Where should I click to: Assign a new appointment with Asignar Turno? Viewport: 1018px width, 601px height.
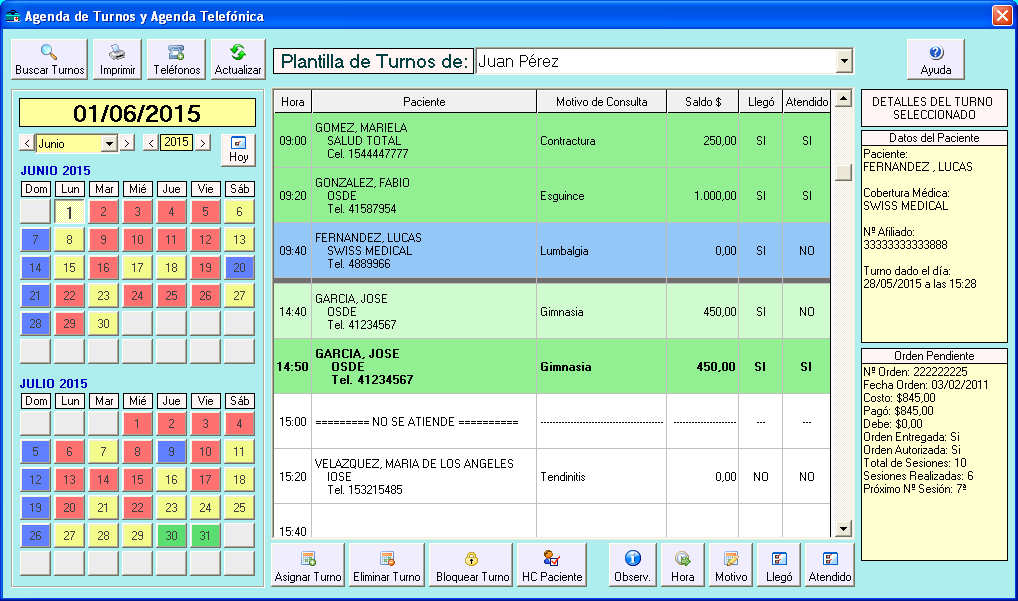307,566
